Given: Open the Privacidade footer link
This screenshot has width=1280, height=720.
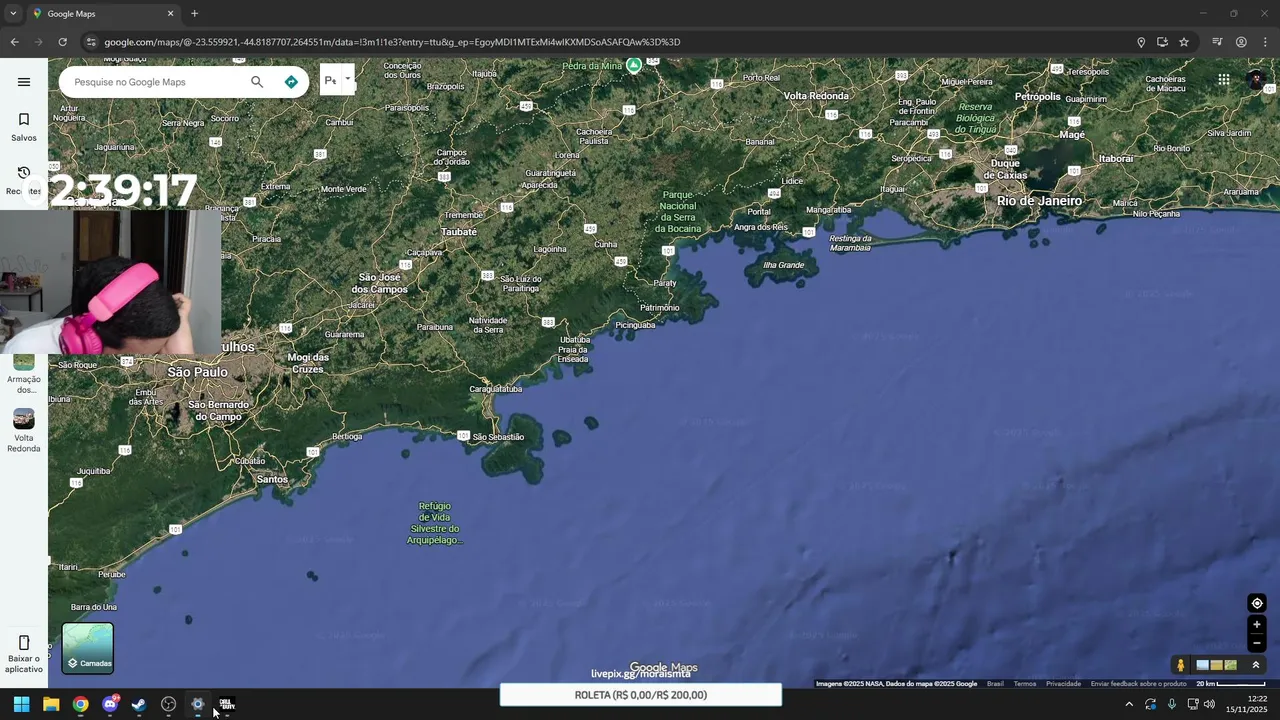Looking at the screenshot, I should [x=1063, y=684].
